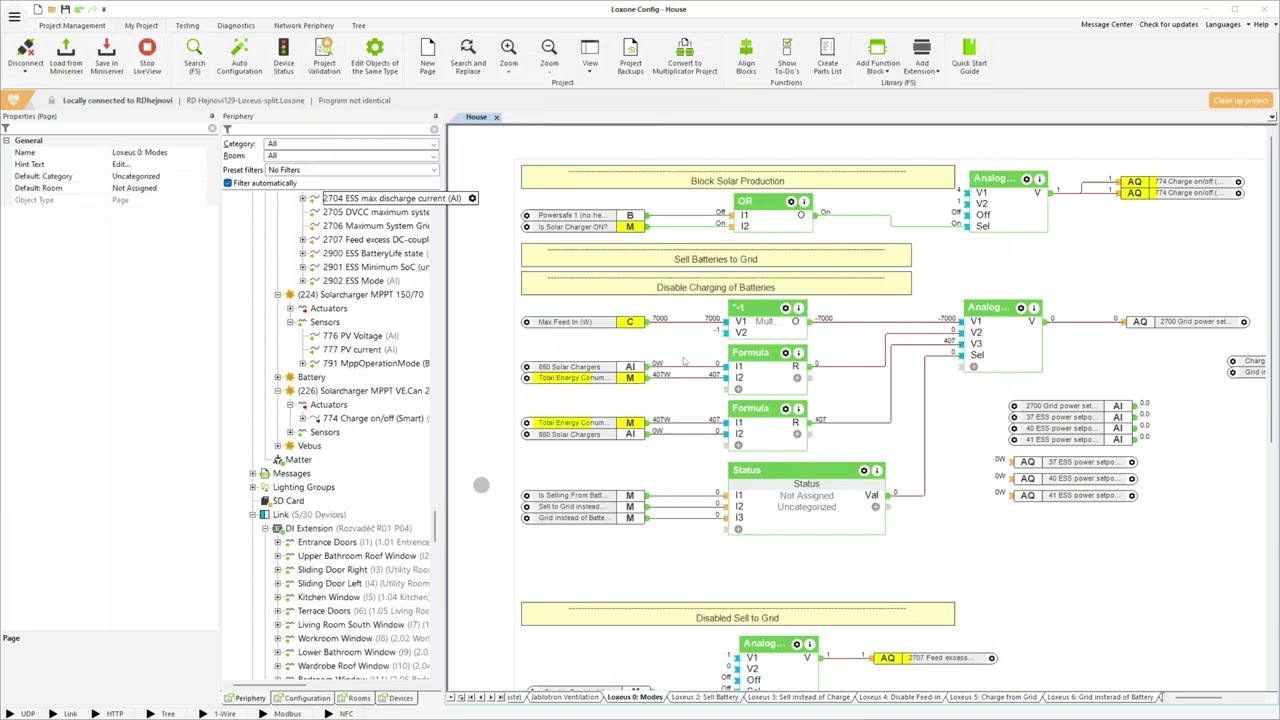This screenshot has width=1280, height=720.
Task: Open Add Function Block dropdown
Action: click(877, 56)
